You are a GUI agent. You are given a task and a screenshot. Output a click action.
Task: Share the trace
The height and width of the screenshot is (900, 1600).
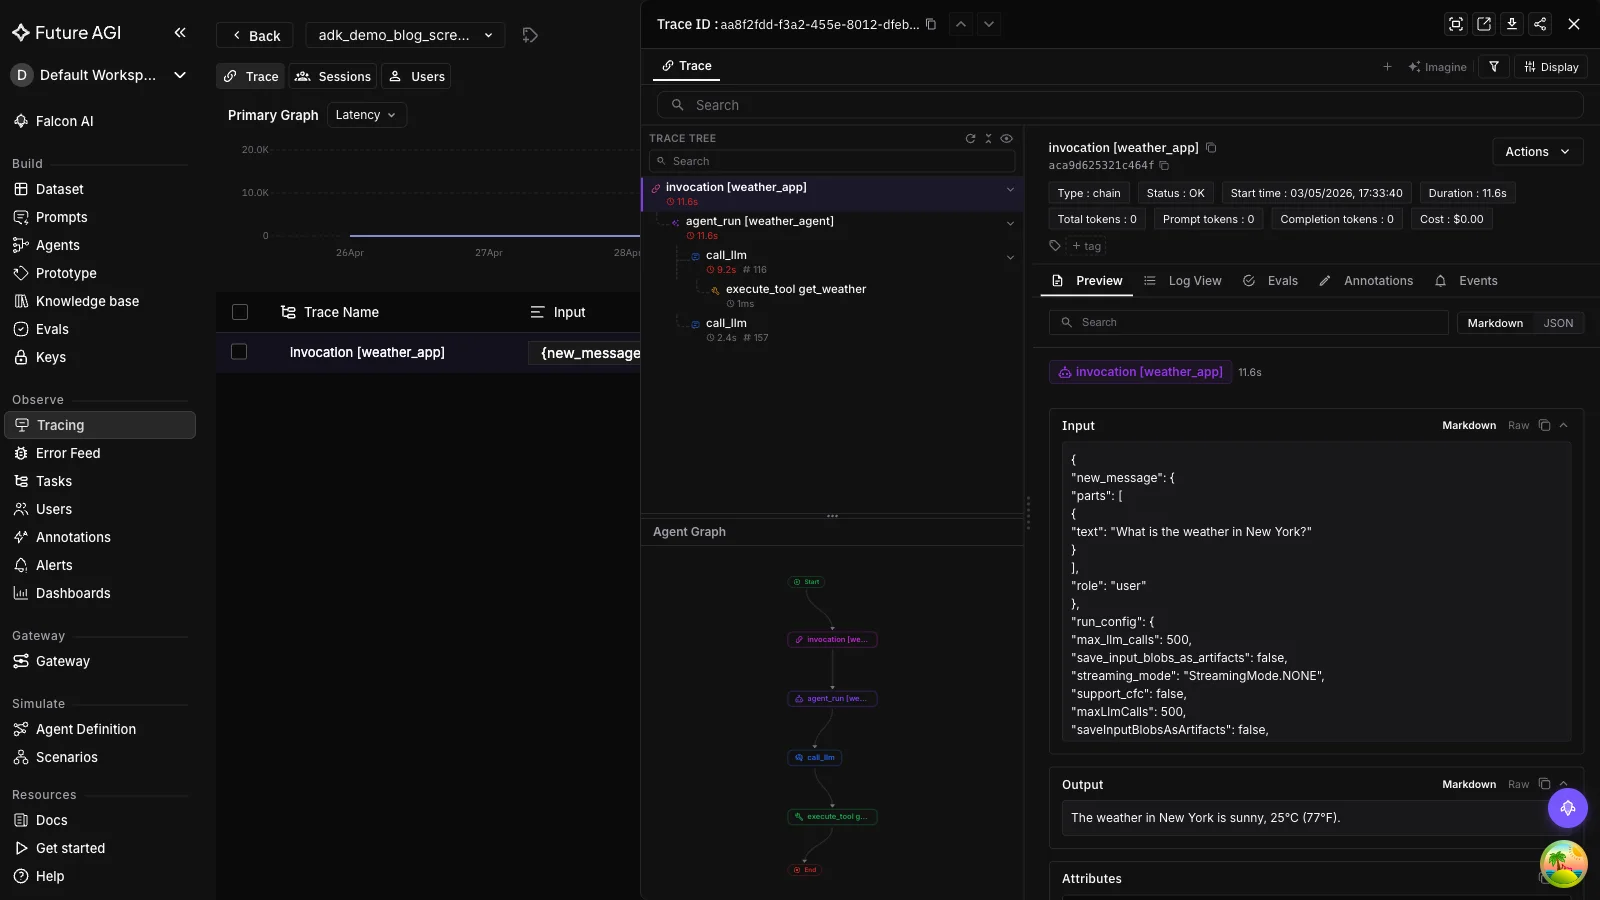click(x=1540, y=24)
